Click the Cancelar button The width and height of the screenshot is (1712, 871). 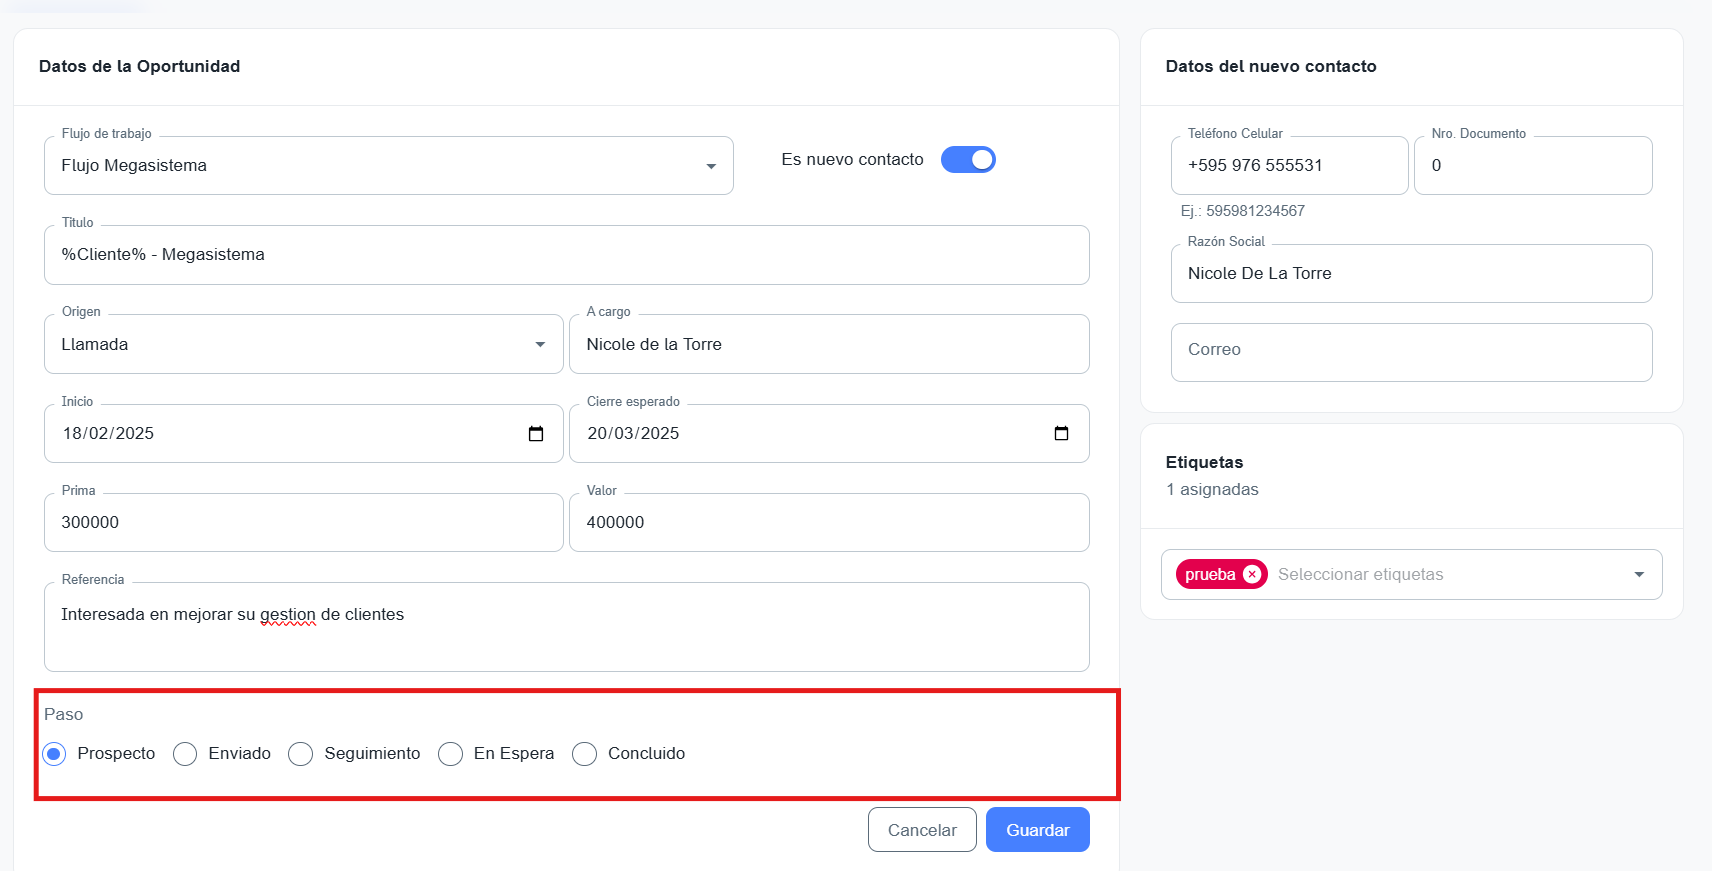point(921,830)
